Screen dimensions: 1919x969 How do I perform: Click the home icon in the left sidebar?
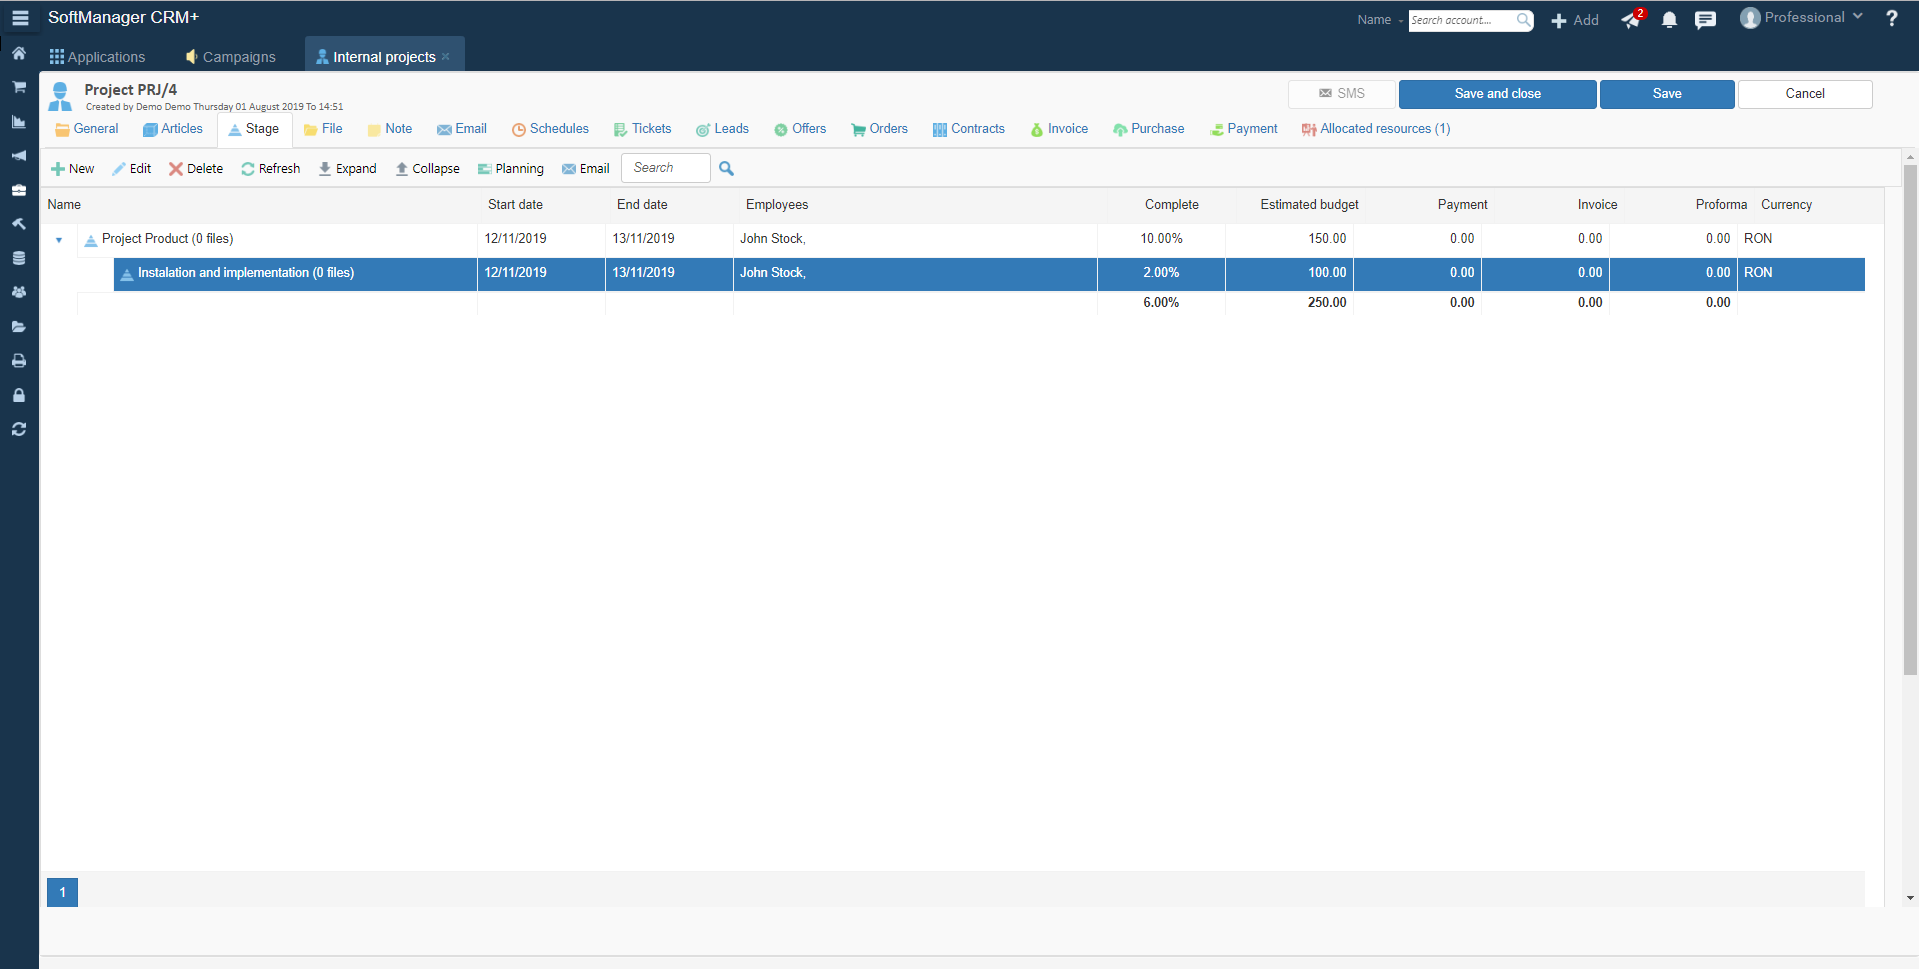click(x=19, y=54)
